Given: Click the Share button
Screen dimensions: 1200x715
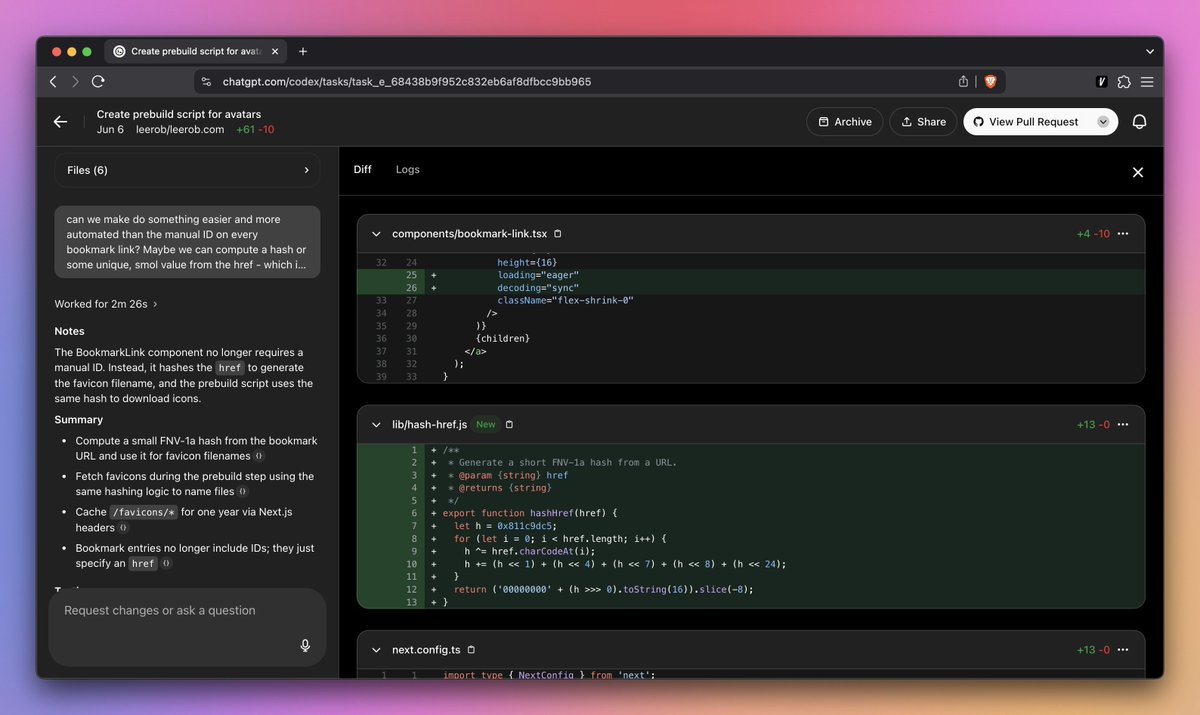Looking at the screenshot, I should (x=923, y=122).
